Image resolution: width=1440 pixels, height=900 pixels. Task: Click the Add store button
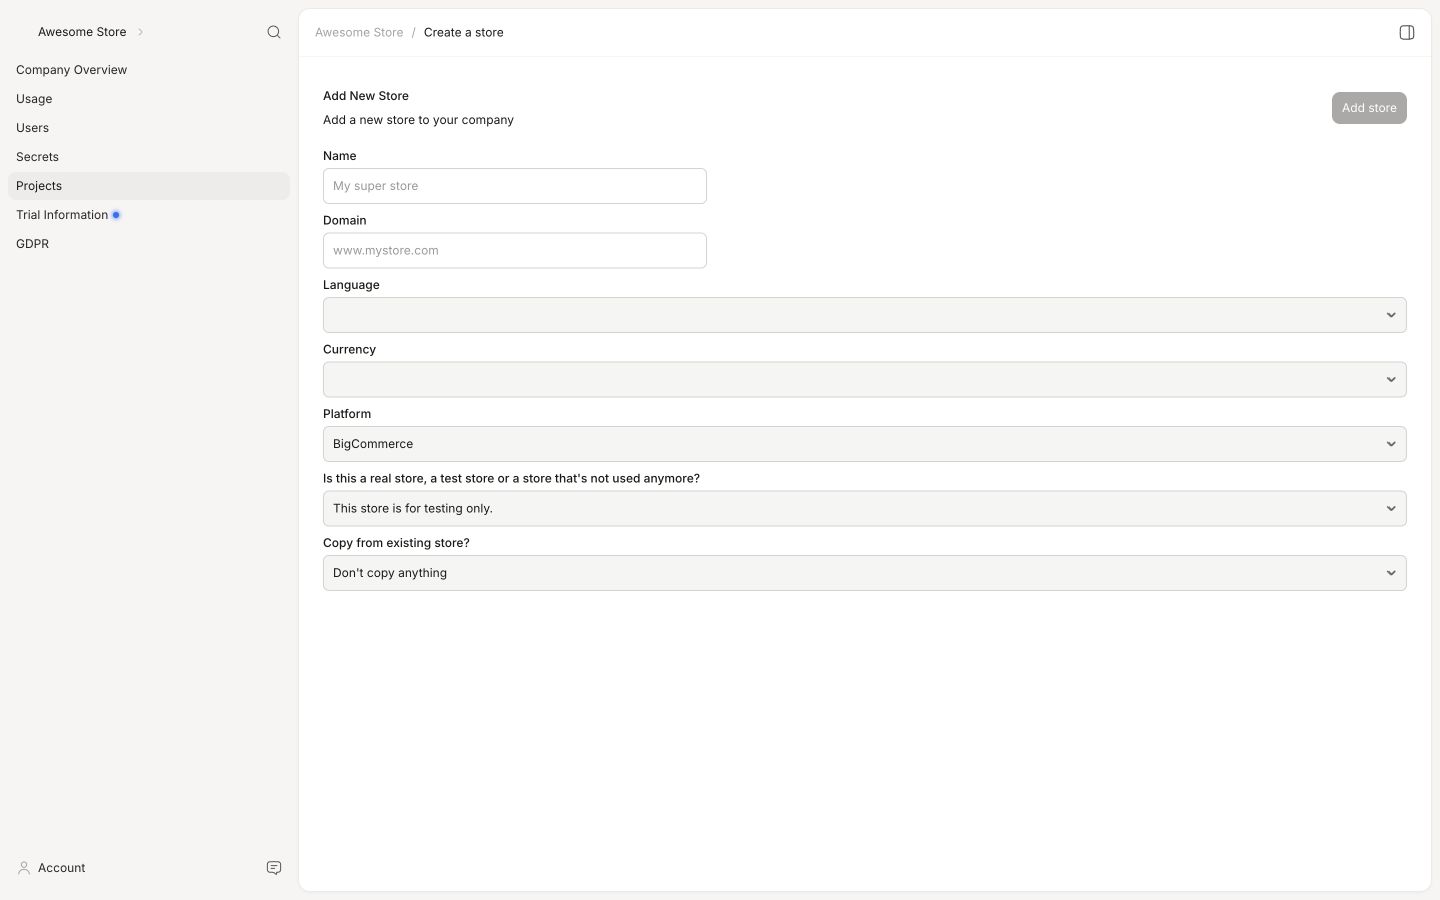coord(1369,108)
